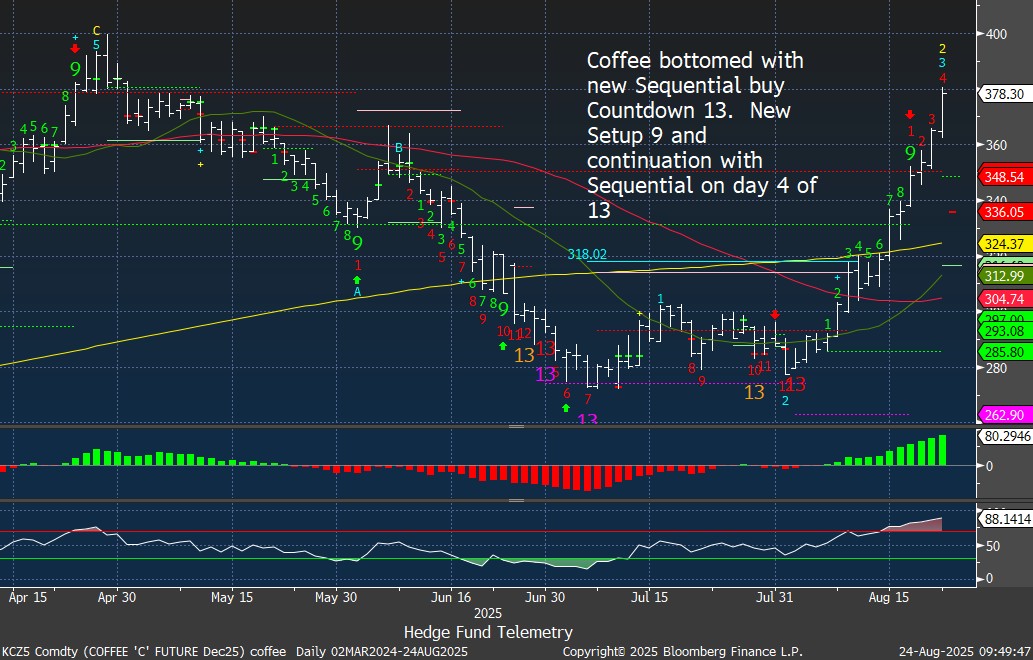
Task: Select the yellow 324.37 moving average tag
Action: pos(1003,244)
